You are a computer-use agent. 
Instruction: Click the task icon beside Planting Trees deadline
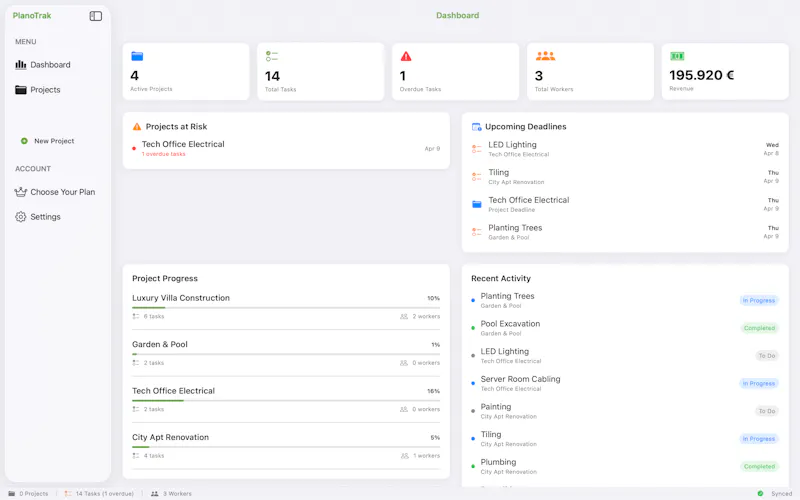477,232
